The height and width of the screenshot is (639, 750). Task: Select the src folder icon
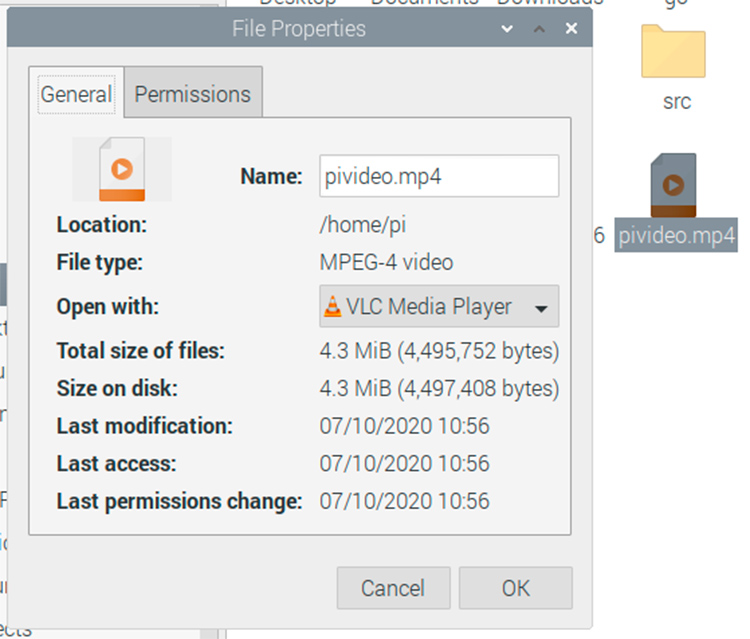(x=673, y=52)
